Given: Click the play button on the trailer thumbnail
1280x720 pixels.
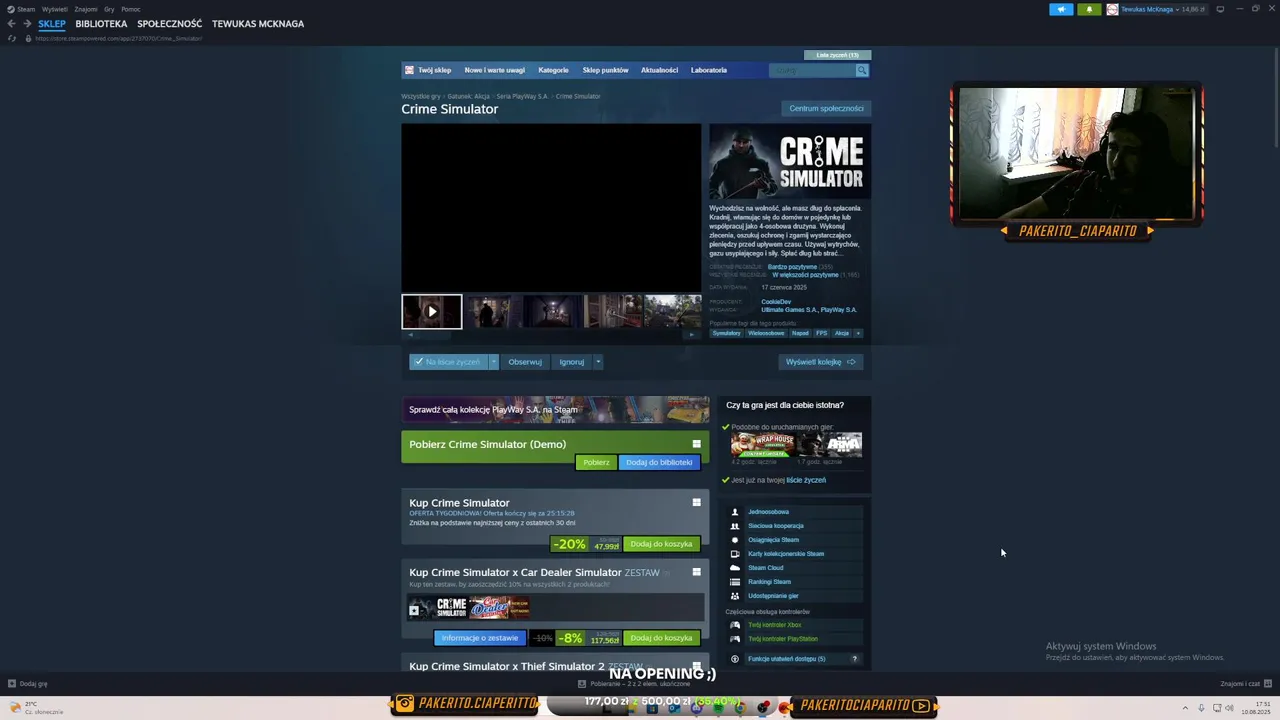Looking at the screenshot, I should (x=432, y=312).
